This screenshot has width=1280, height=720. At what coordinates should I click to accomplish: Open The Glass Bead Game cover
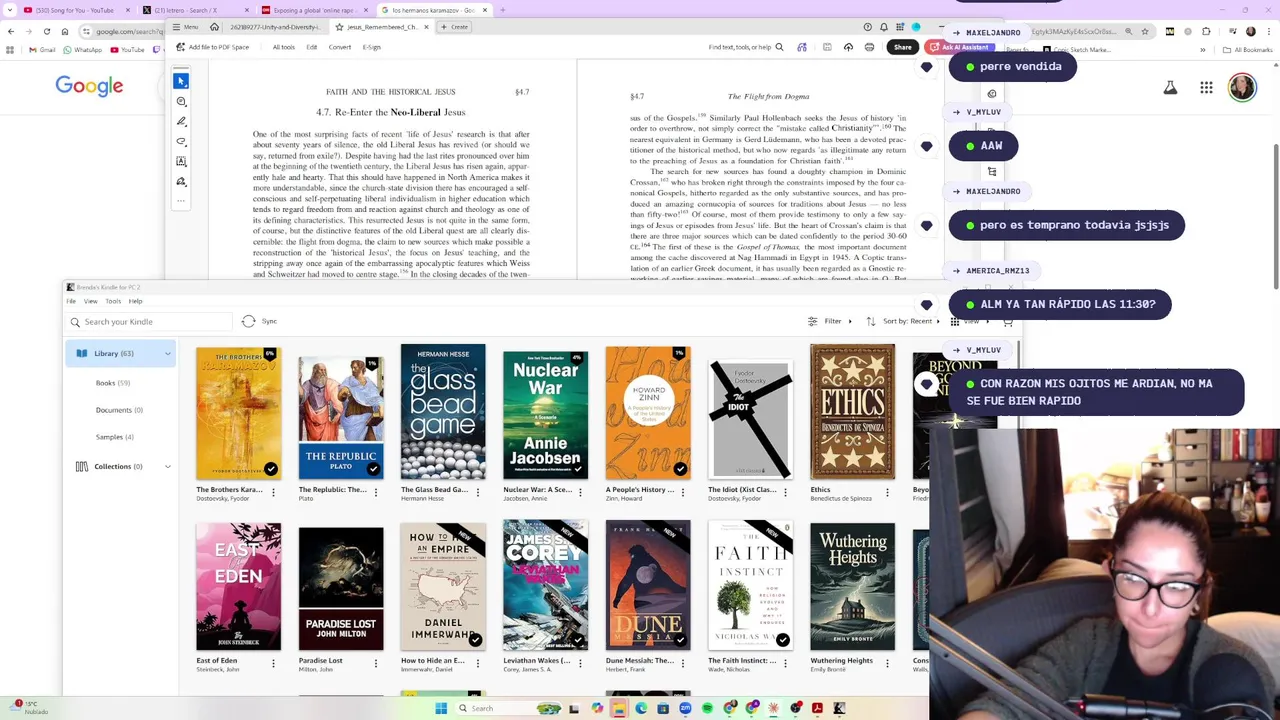click(443, 412)
